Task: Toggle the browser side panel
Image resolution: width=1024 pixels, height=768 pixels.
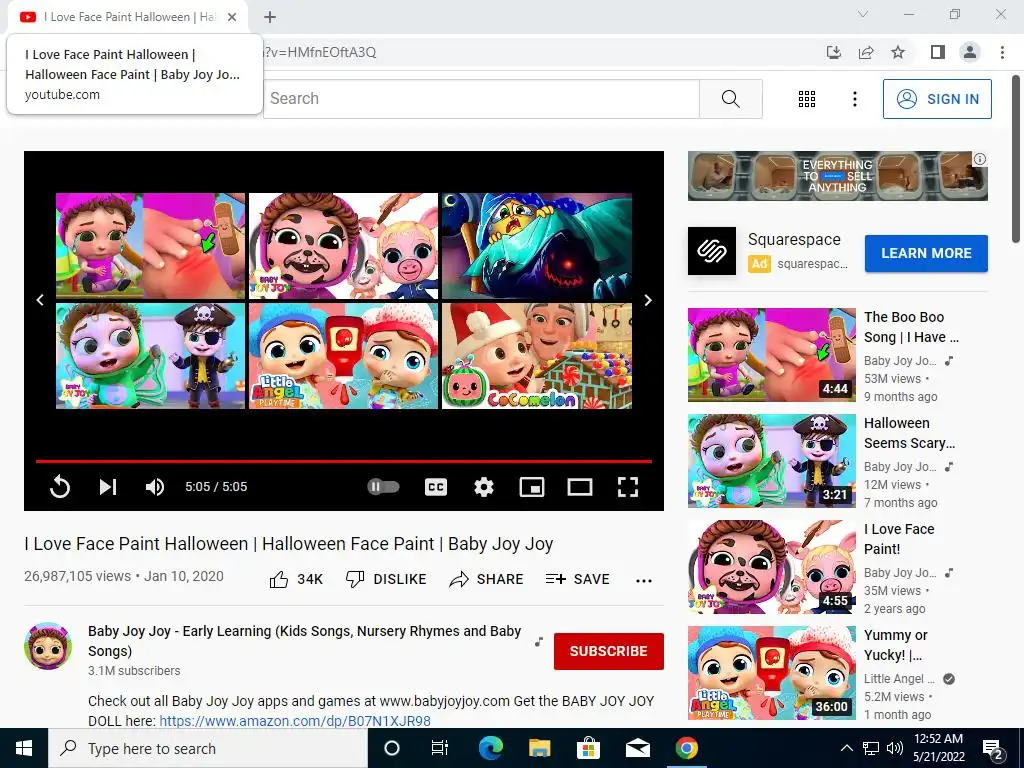Action: (x=938, y=52)
